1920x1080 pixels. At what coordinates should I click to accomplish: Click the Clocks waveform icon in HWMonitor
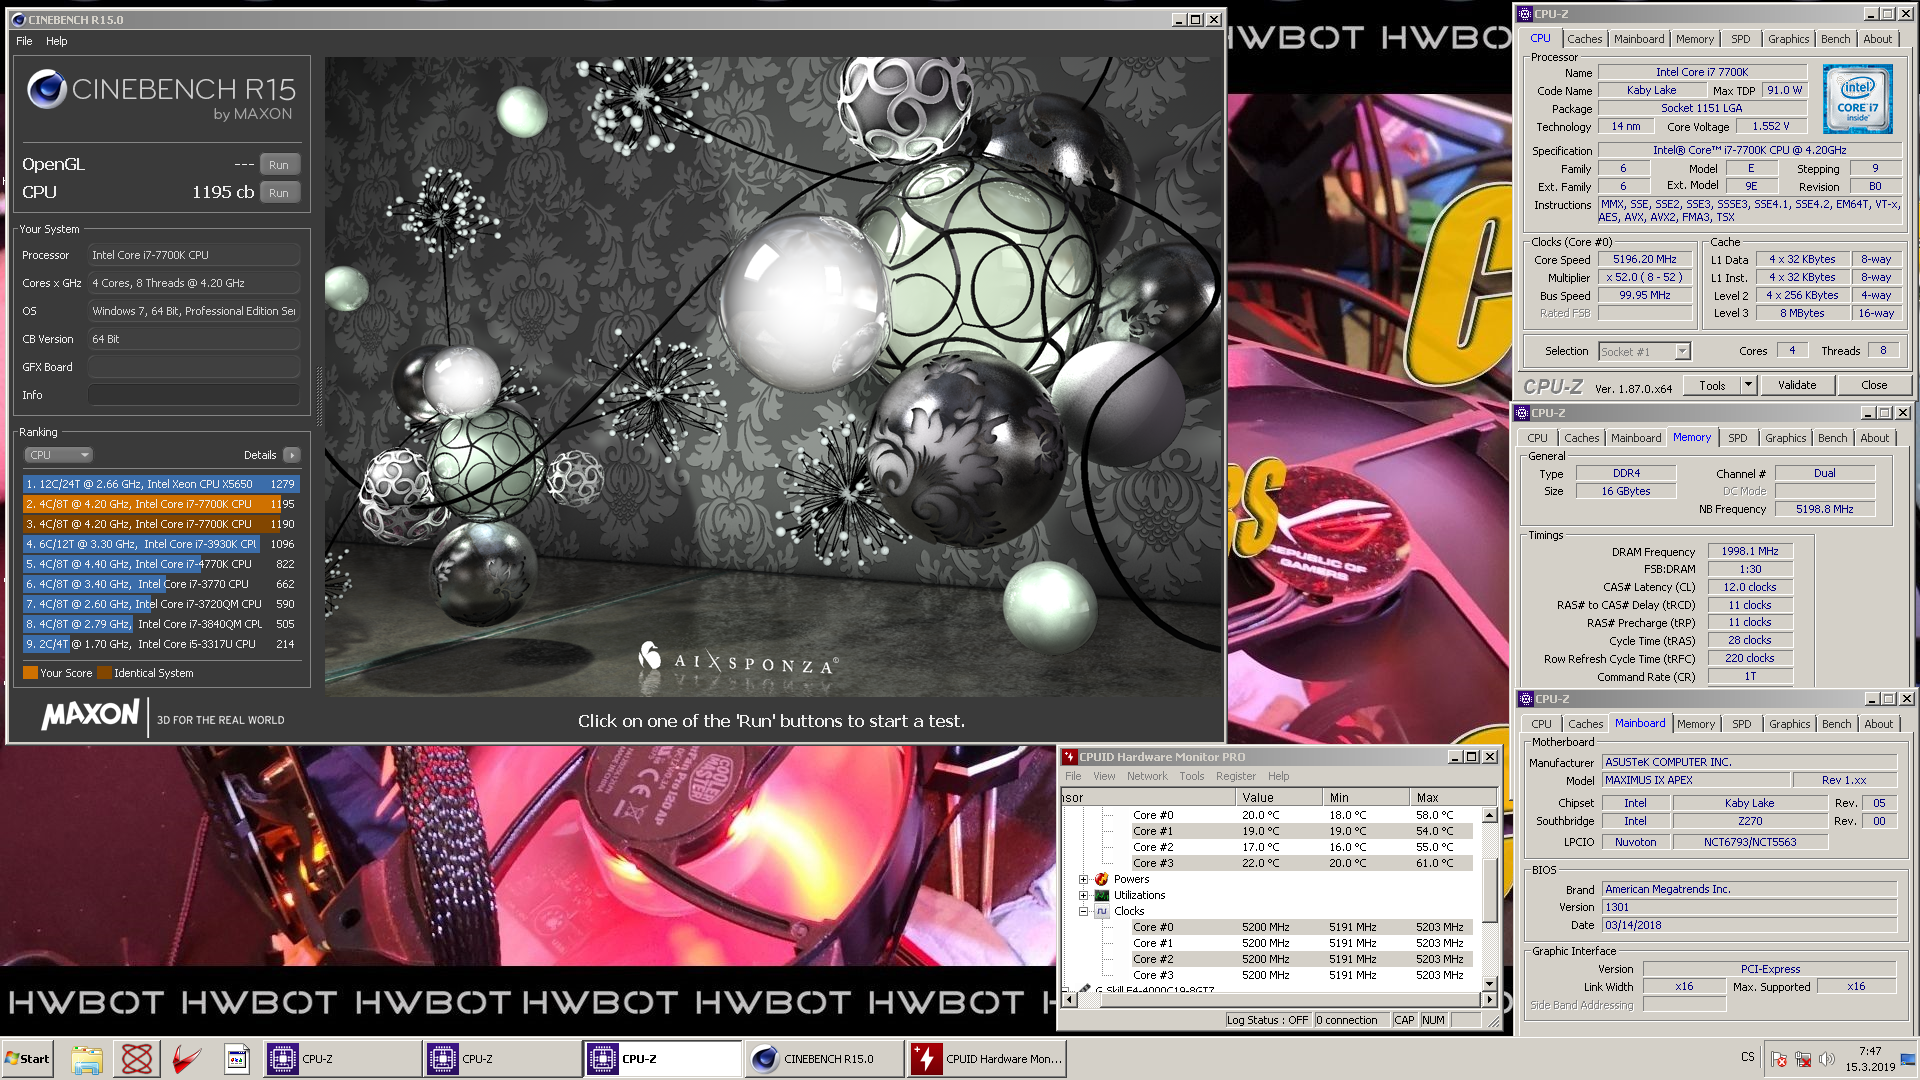point(1101,911)
